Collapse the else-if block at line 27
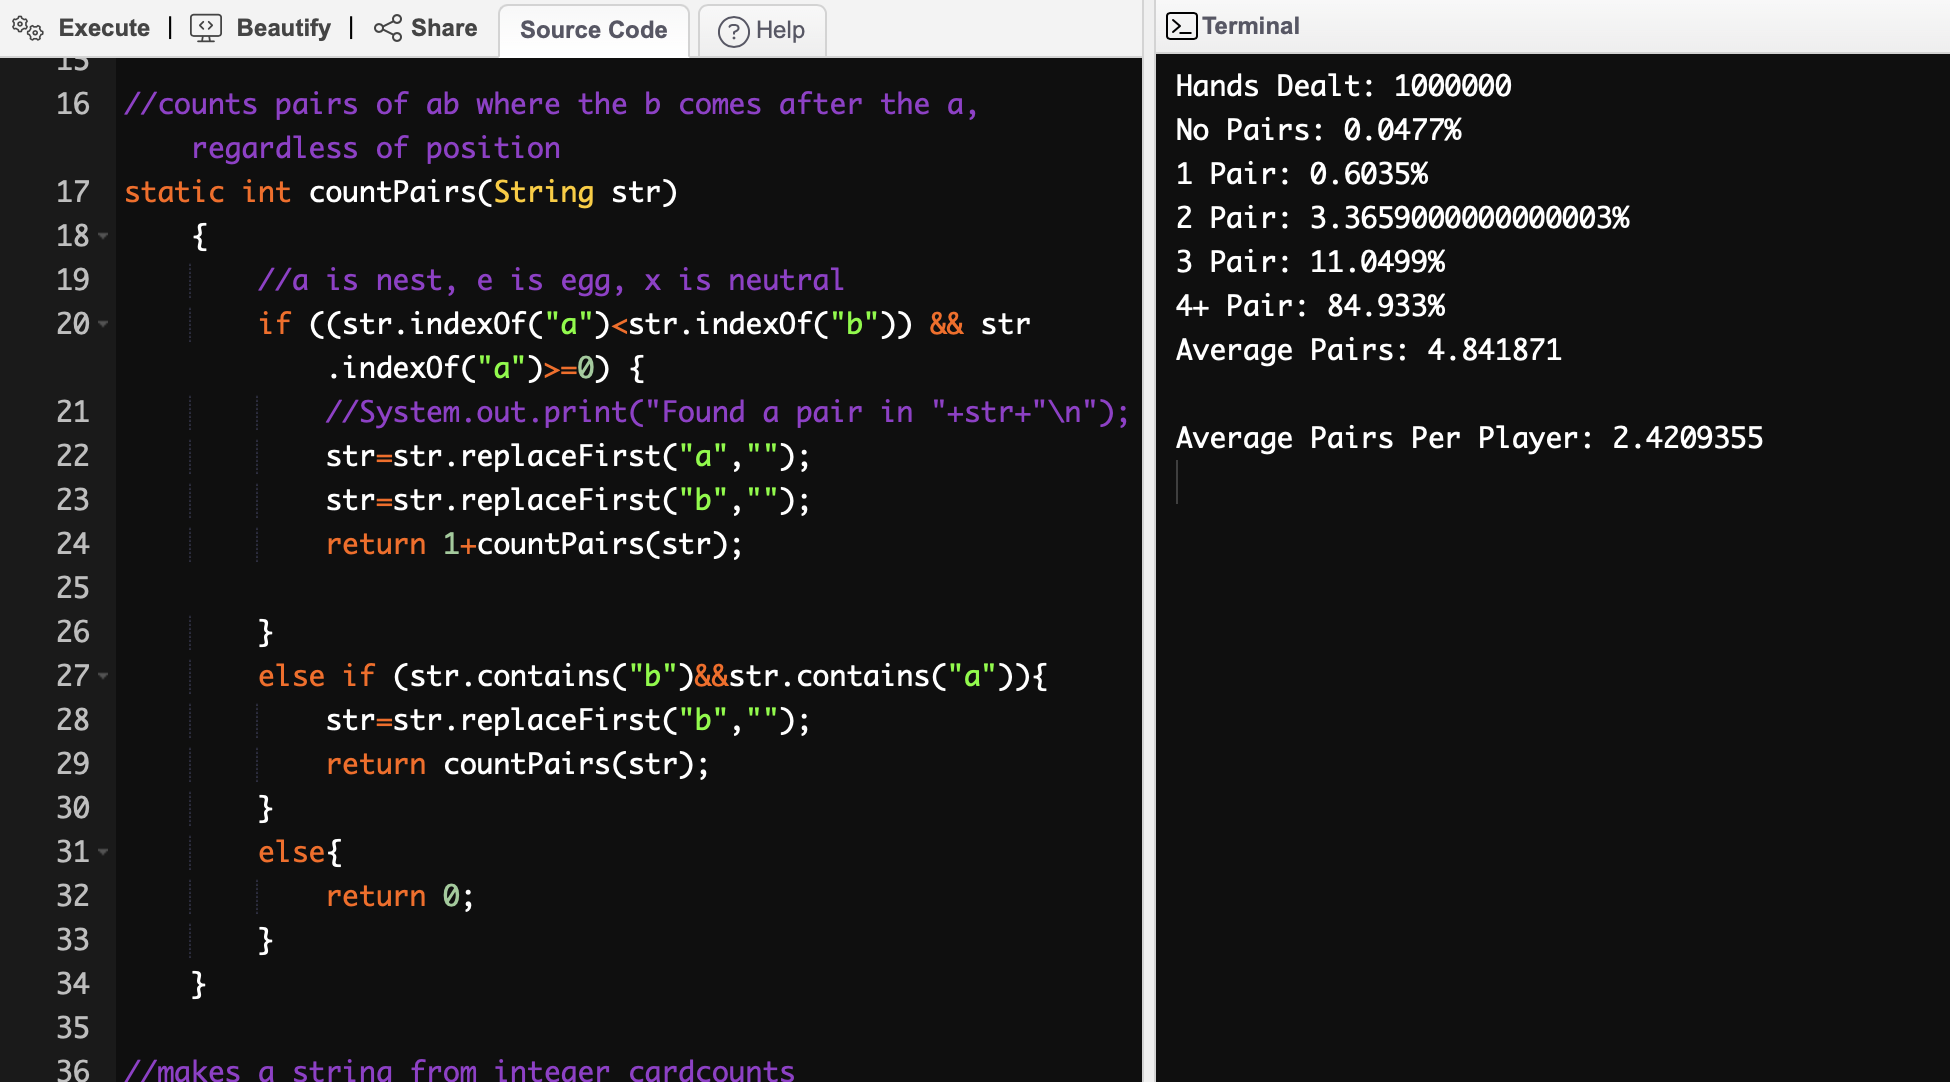Image resolution: width=1950 pixels, height=1082 pixels. (x=103, y=676)
